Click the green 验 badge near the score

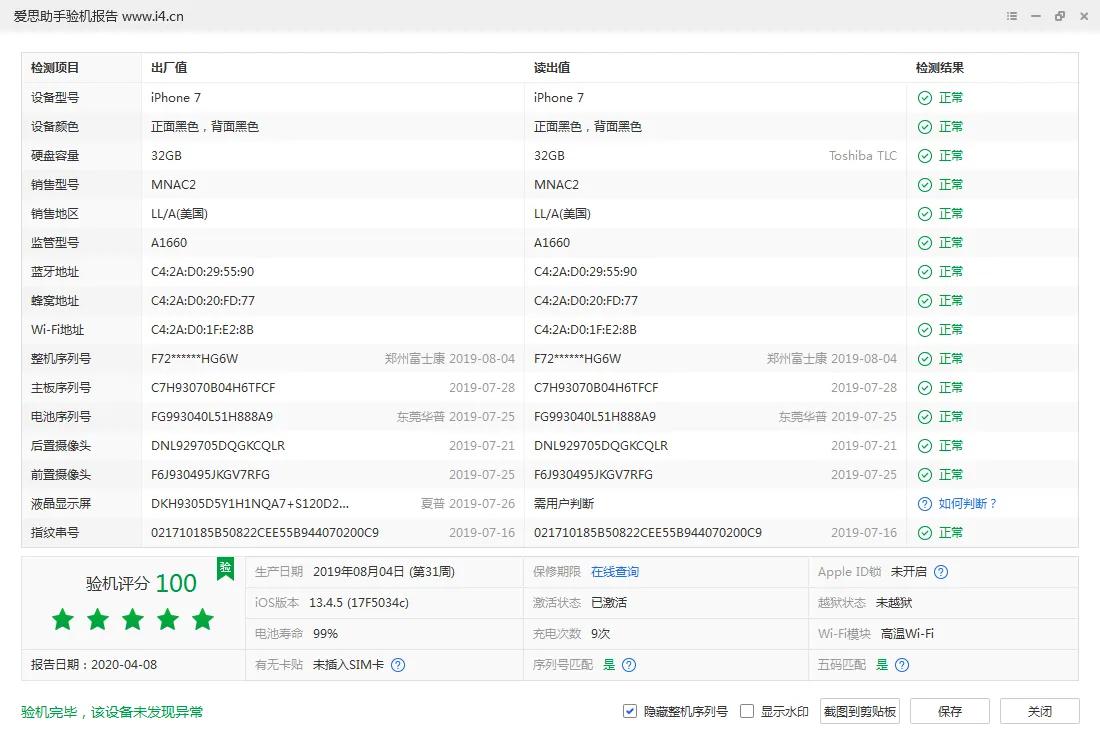point(226,567)
